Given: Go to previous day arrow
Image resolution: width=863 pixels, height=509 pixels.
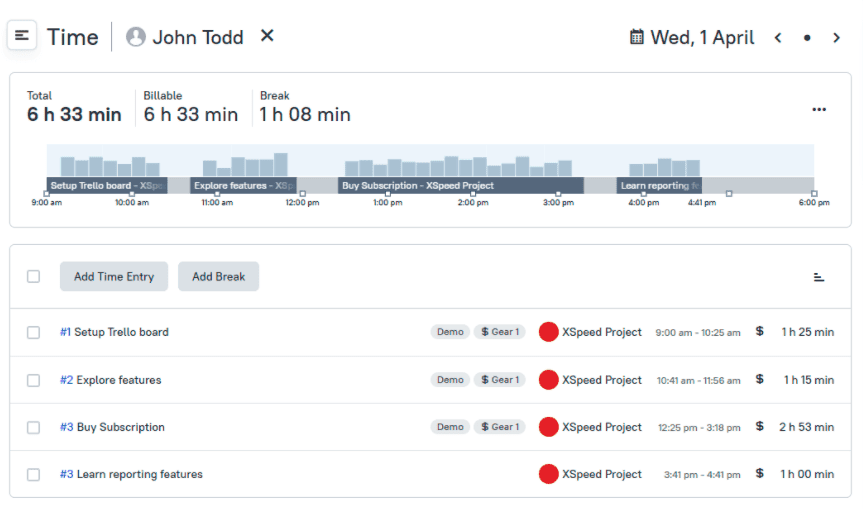Looking at the screenshot, I should pyautogui.click(x=778, y=38).
